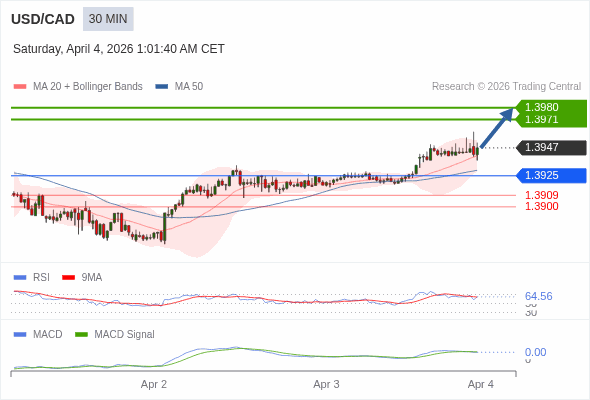Open the Research Trading Central copyright text

[506, 87]
